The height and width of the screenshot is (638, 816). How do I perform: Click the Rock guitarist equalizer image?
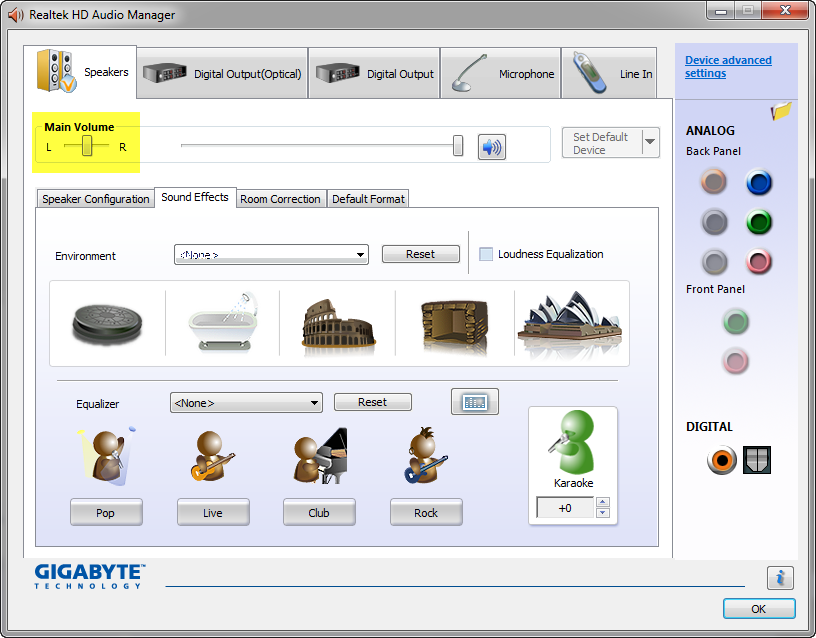tap(426, 455)
